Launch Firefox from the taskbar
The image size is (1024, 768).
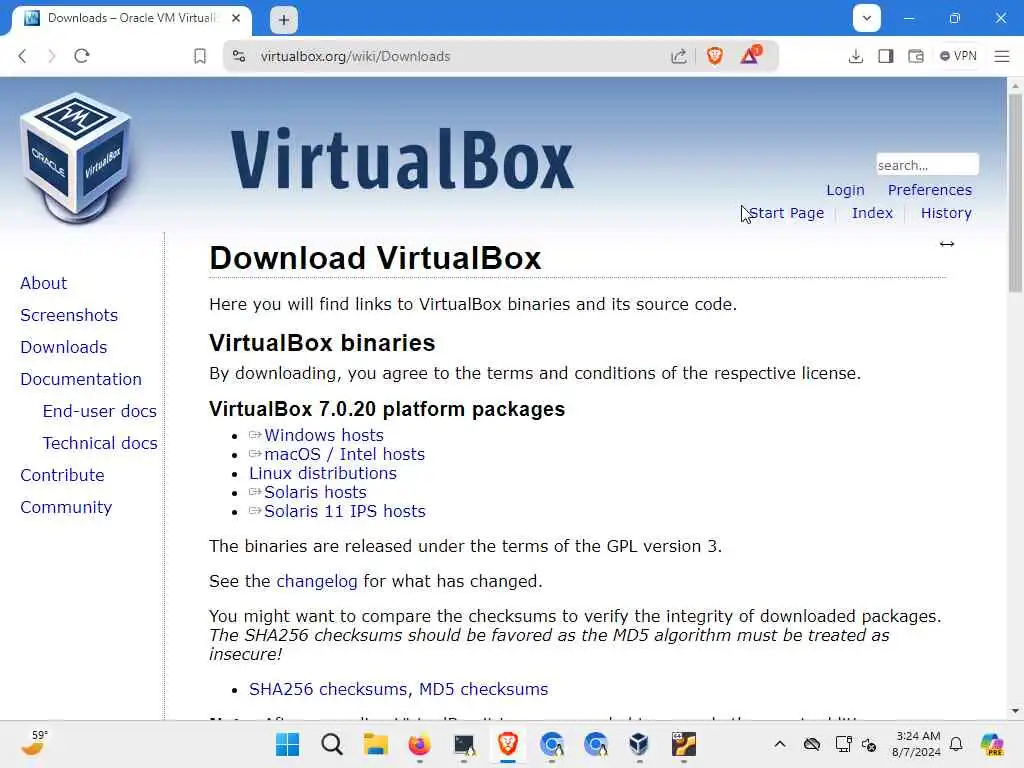point(419,744)
